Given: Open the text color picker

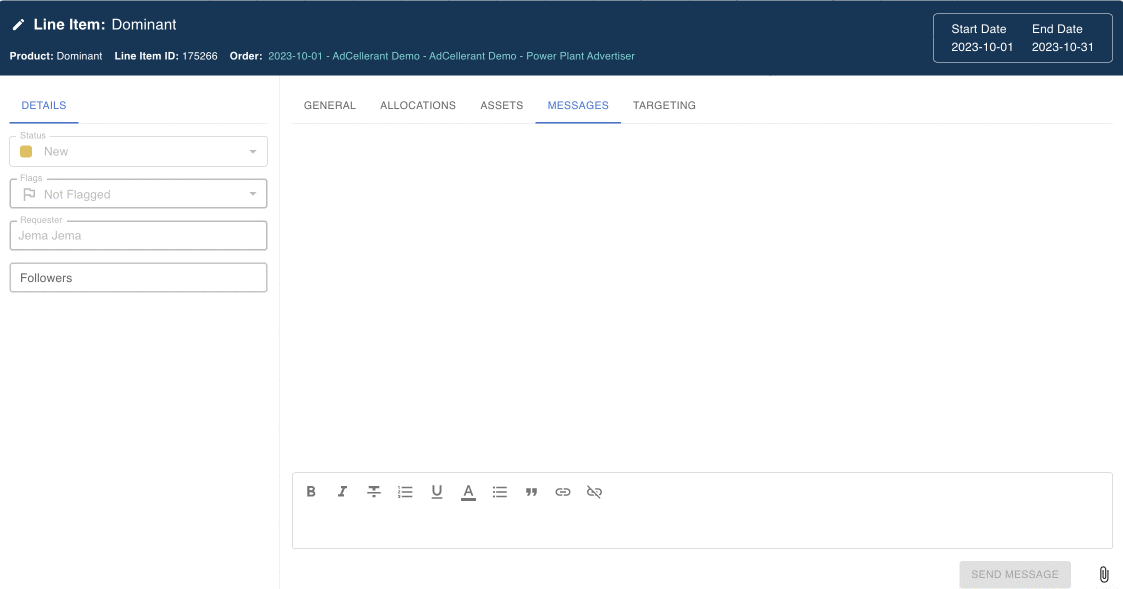Looking at the screenshot, I should 468,492.
